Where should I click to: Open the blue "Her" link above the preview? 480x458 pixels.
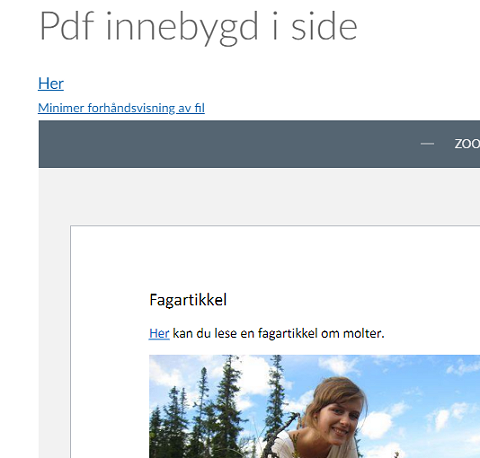pyautogui.click(x=51, y=83)
